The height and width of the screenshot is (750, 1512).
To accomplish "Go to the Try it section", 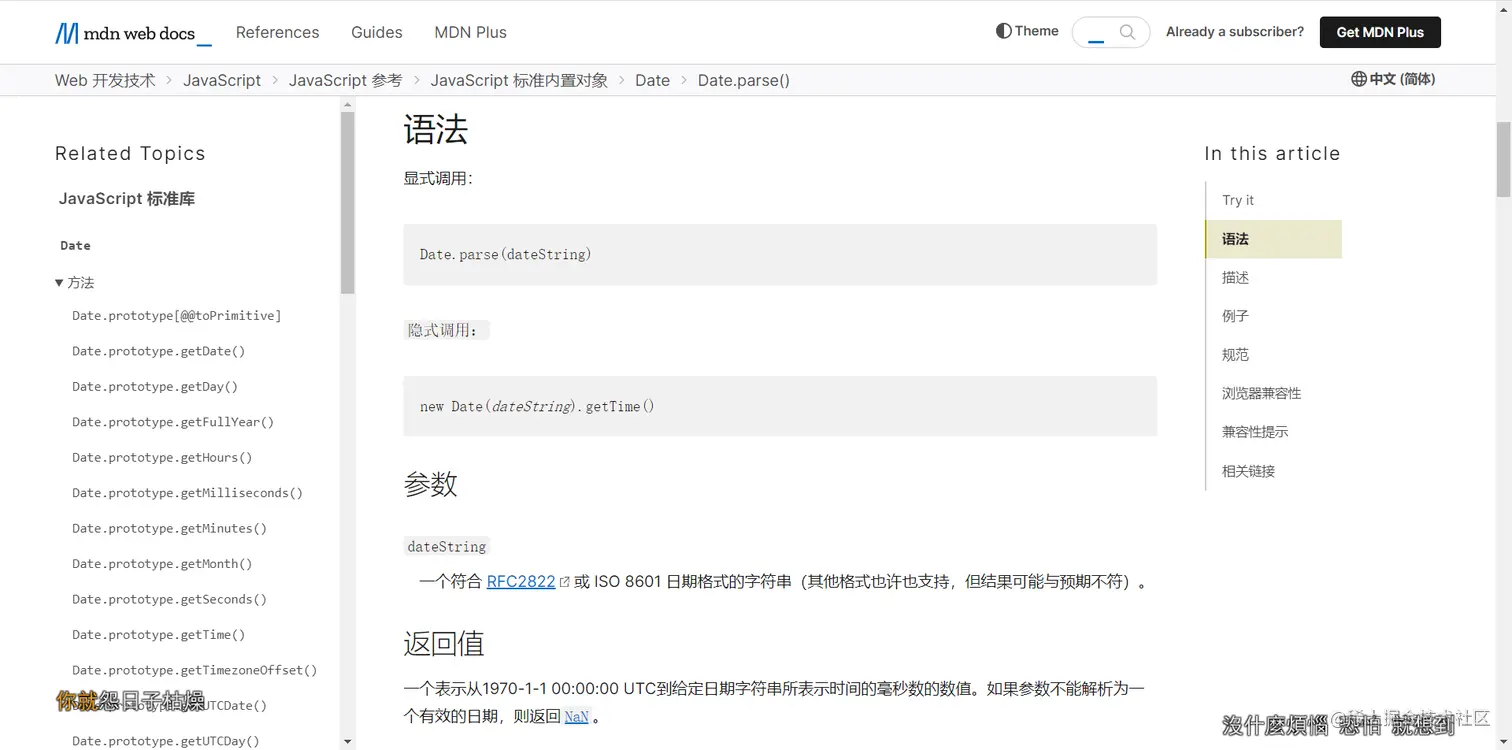I will (1237, 199).
